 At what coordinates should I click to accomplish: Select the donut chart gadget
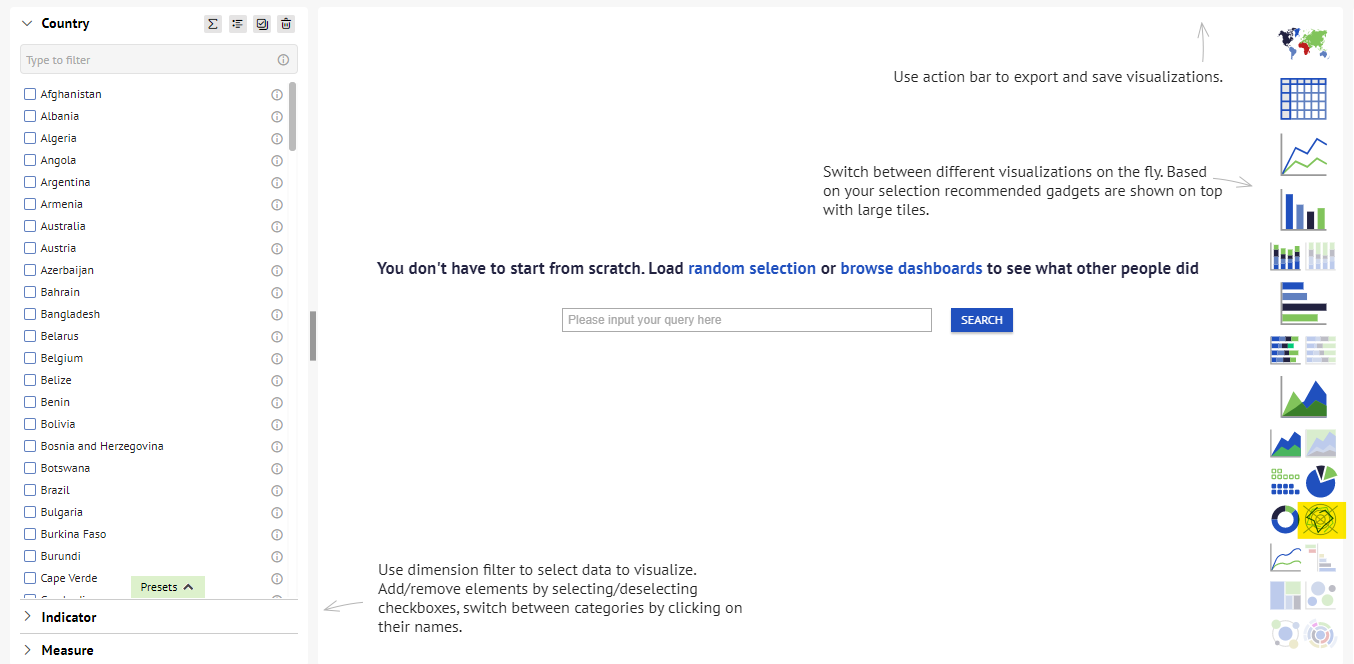pyautogui.click(x=1285, y=519)
